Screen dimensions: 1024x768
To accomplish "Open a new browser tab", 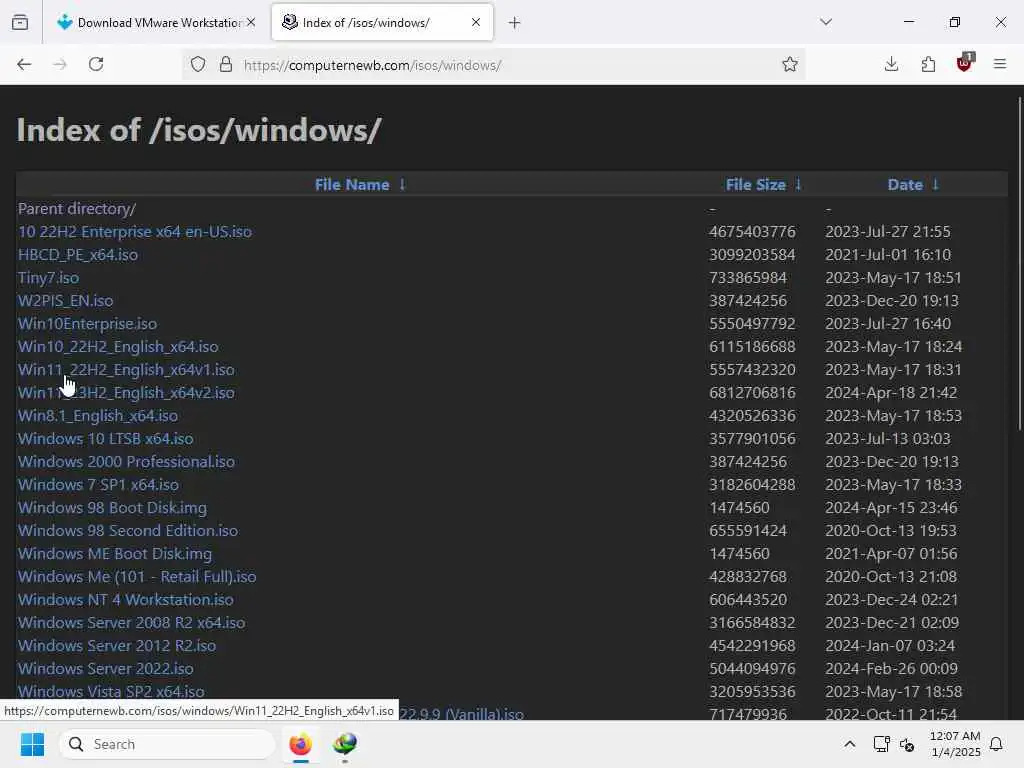I will (515, 23).
